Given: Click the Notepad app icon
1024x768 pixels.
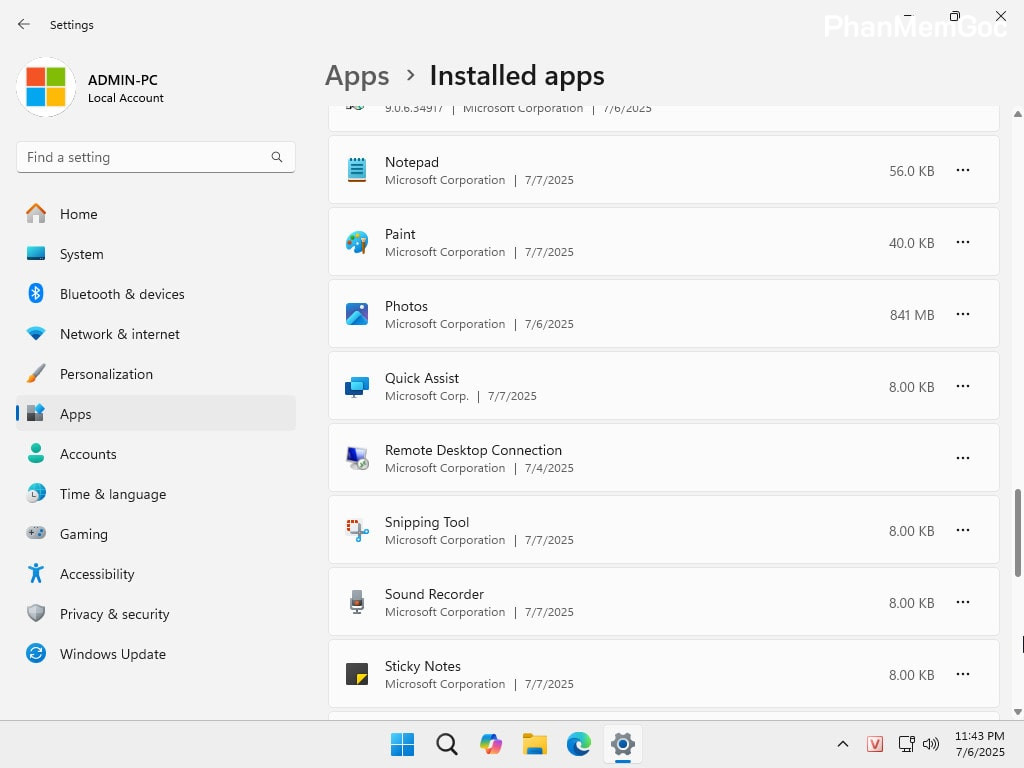Looking at the screenshot, I should click(357, 170).
